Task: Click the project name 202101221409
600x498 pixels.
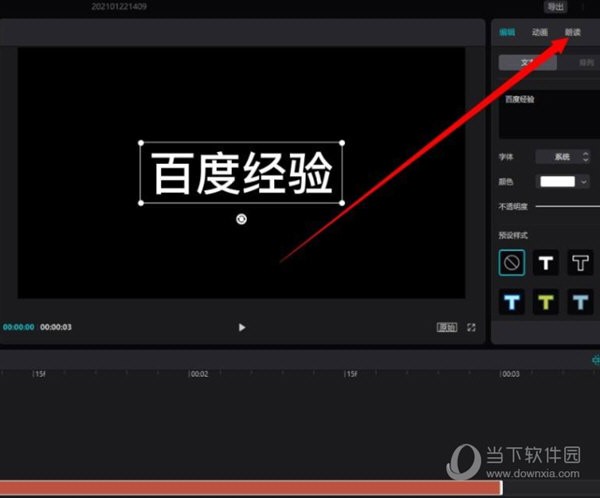Action: (x=119, y=6)
